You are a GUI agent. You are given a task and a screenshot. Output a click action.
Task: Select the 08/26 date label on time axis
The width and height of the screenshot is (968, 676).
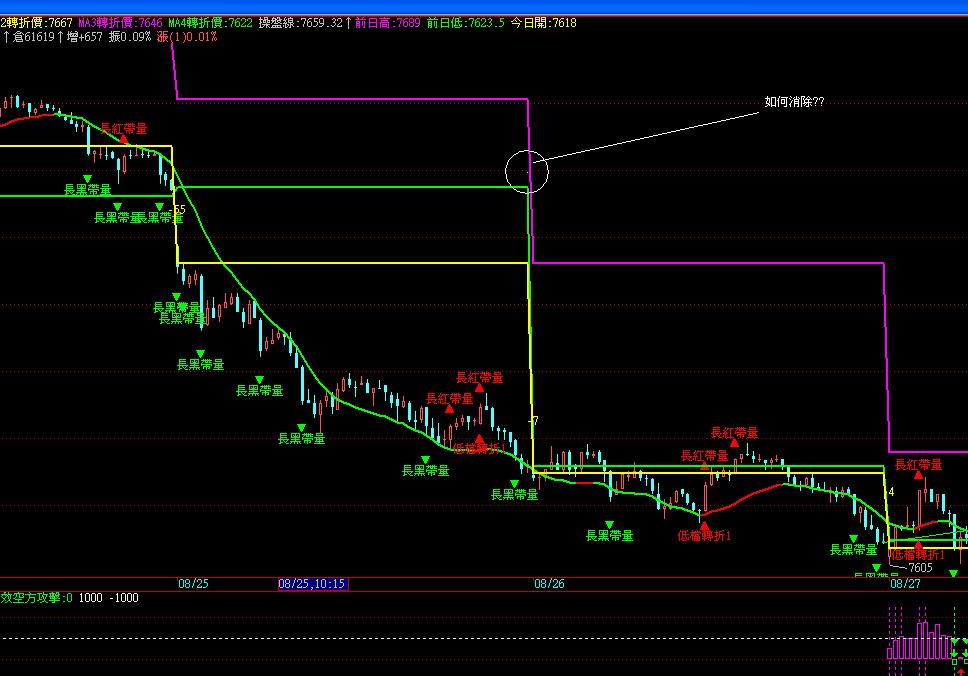(549, 583)
